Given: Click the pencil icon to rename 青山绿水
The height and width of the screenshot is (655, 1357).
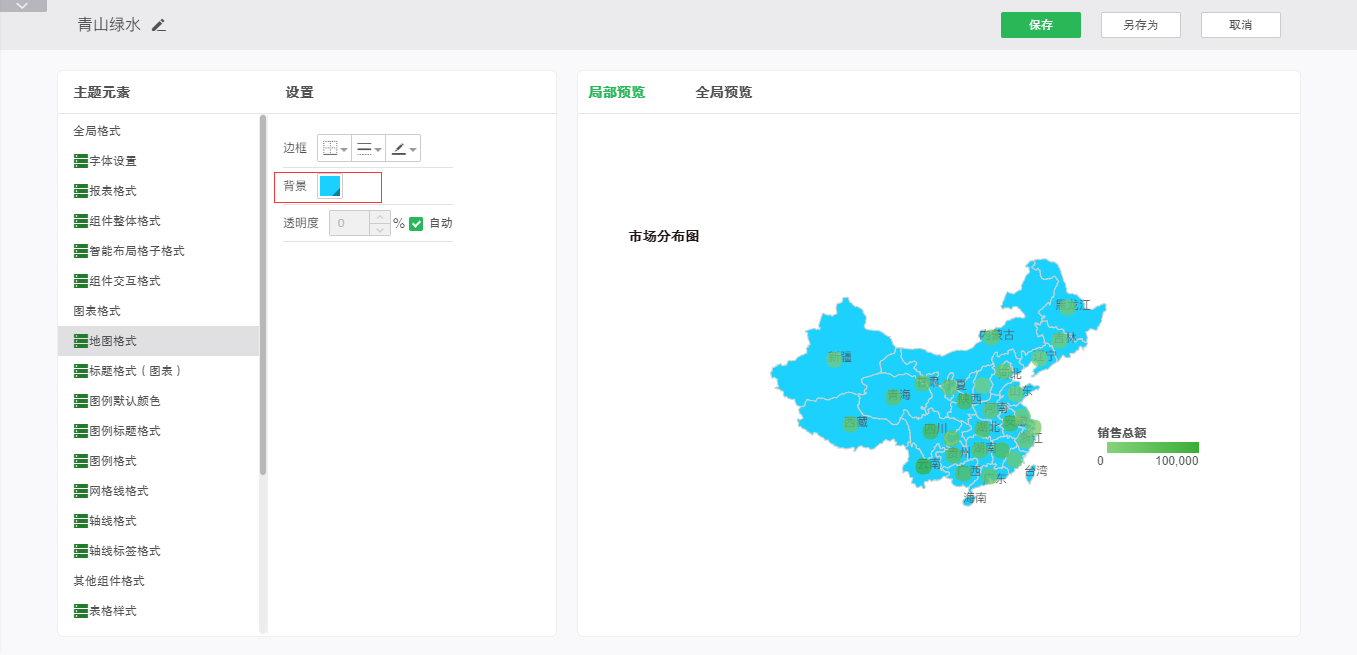Looking at the screenshot, I should [x=159, y=25].
